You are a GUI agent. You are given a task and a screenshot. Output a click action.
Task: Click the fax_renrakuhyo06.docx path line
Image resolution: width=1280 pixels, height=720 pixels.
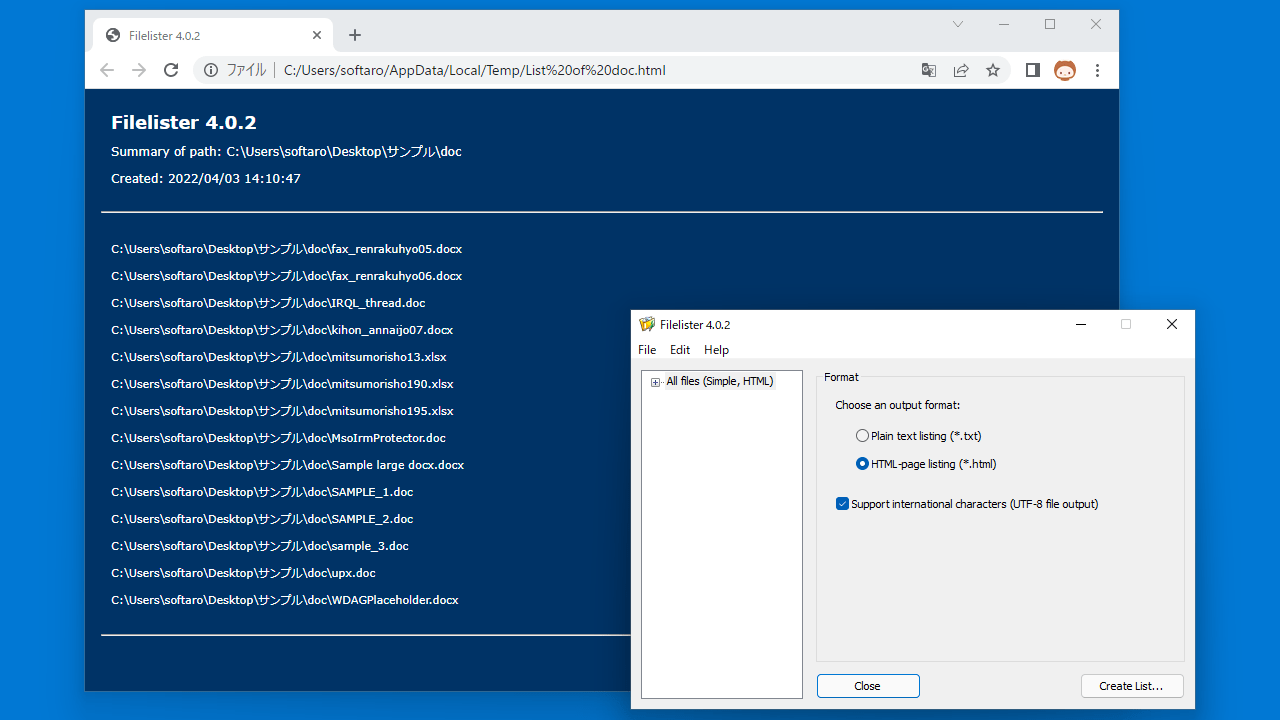[x=287, y=276]
